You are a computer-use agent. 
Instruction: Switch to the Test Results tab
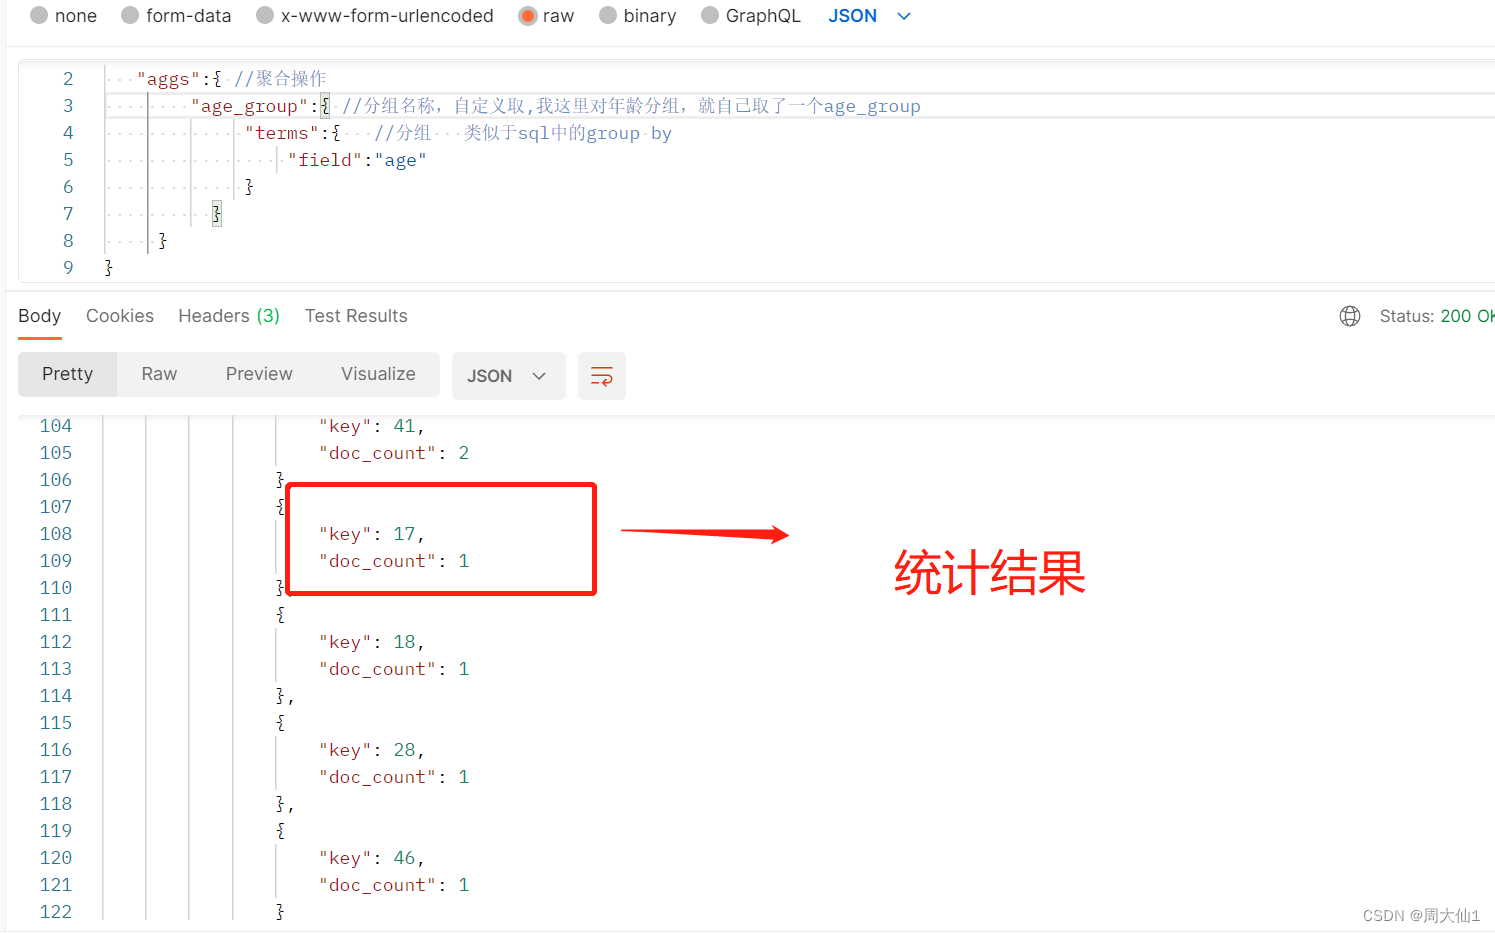(356, 316)
